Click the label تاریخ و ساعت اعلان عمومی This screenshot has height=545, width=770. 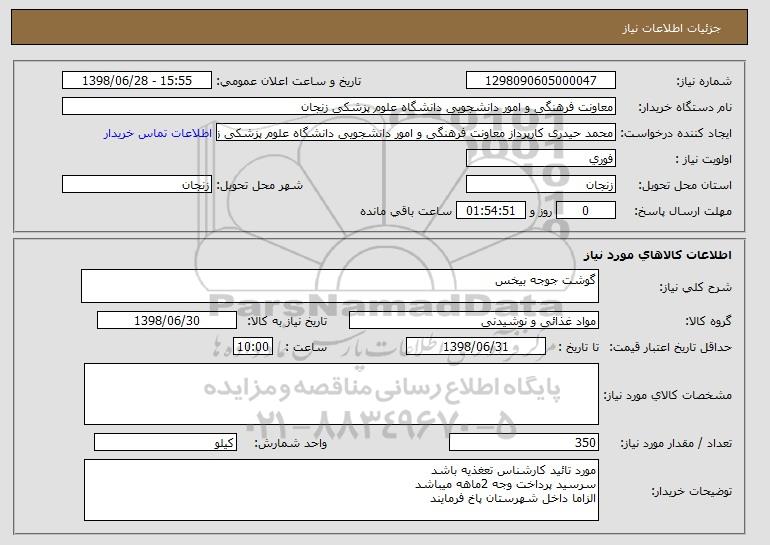point(289,81)
